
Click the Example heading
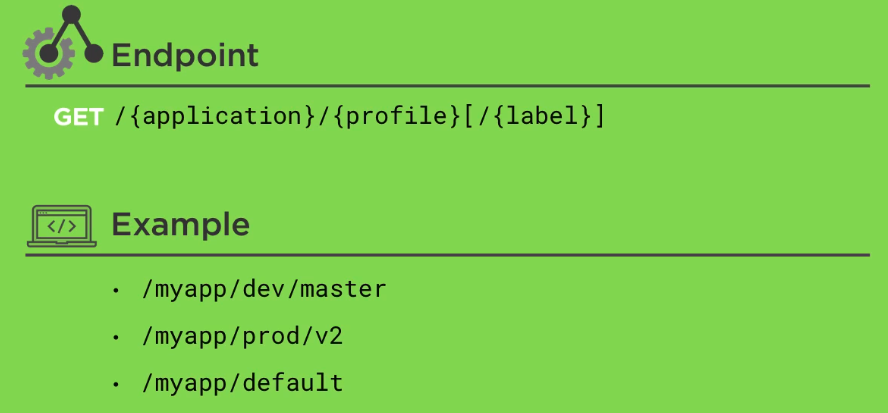(180, 225)
